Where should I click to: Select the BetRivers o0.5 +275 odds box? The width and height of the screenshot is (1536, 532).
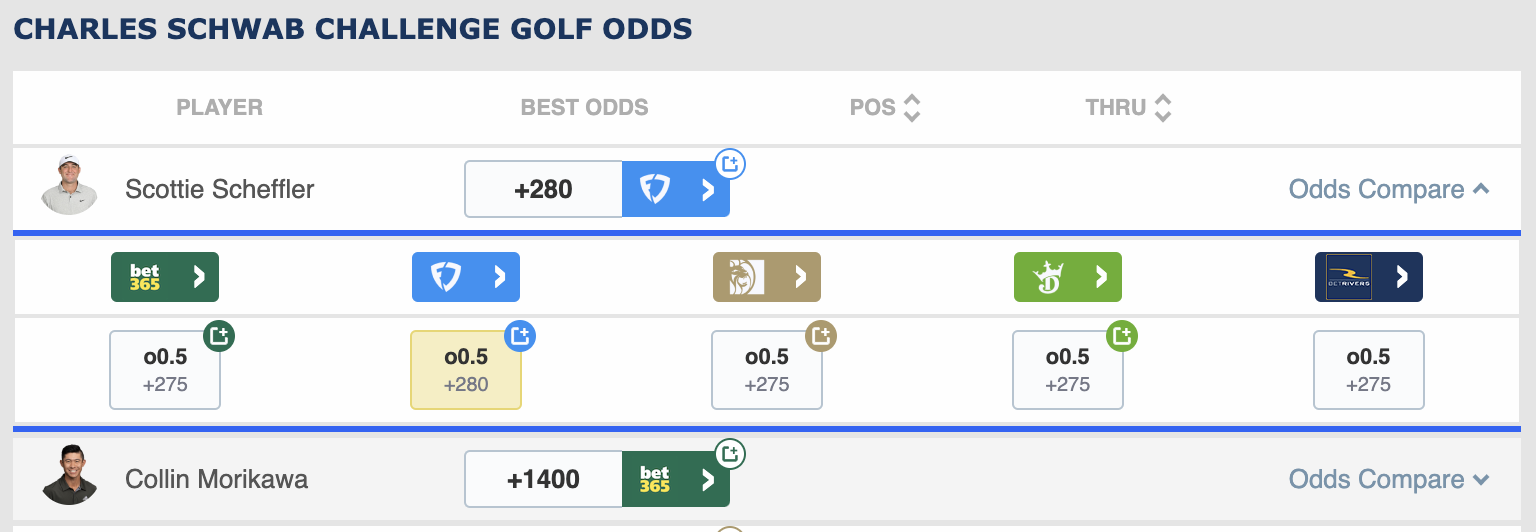(1369, 370)
